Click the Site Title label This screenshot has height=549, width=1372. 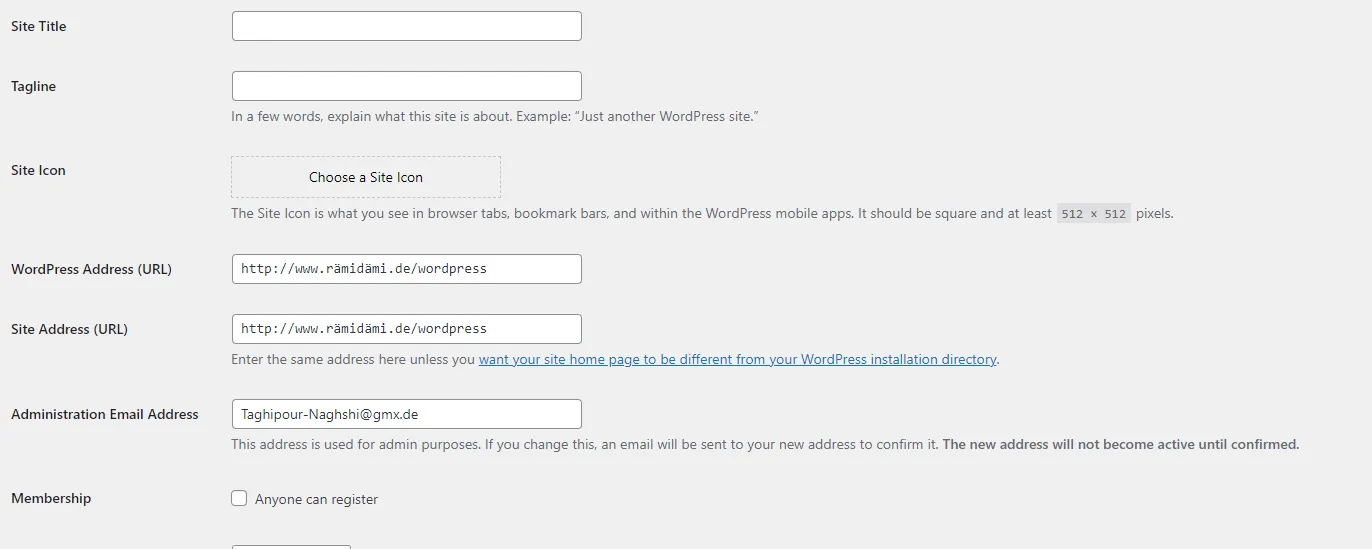click(39, 26)
